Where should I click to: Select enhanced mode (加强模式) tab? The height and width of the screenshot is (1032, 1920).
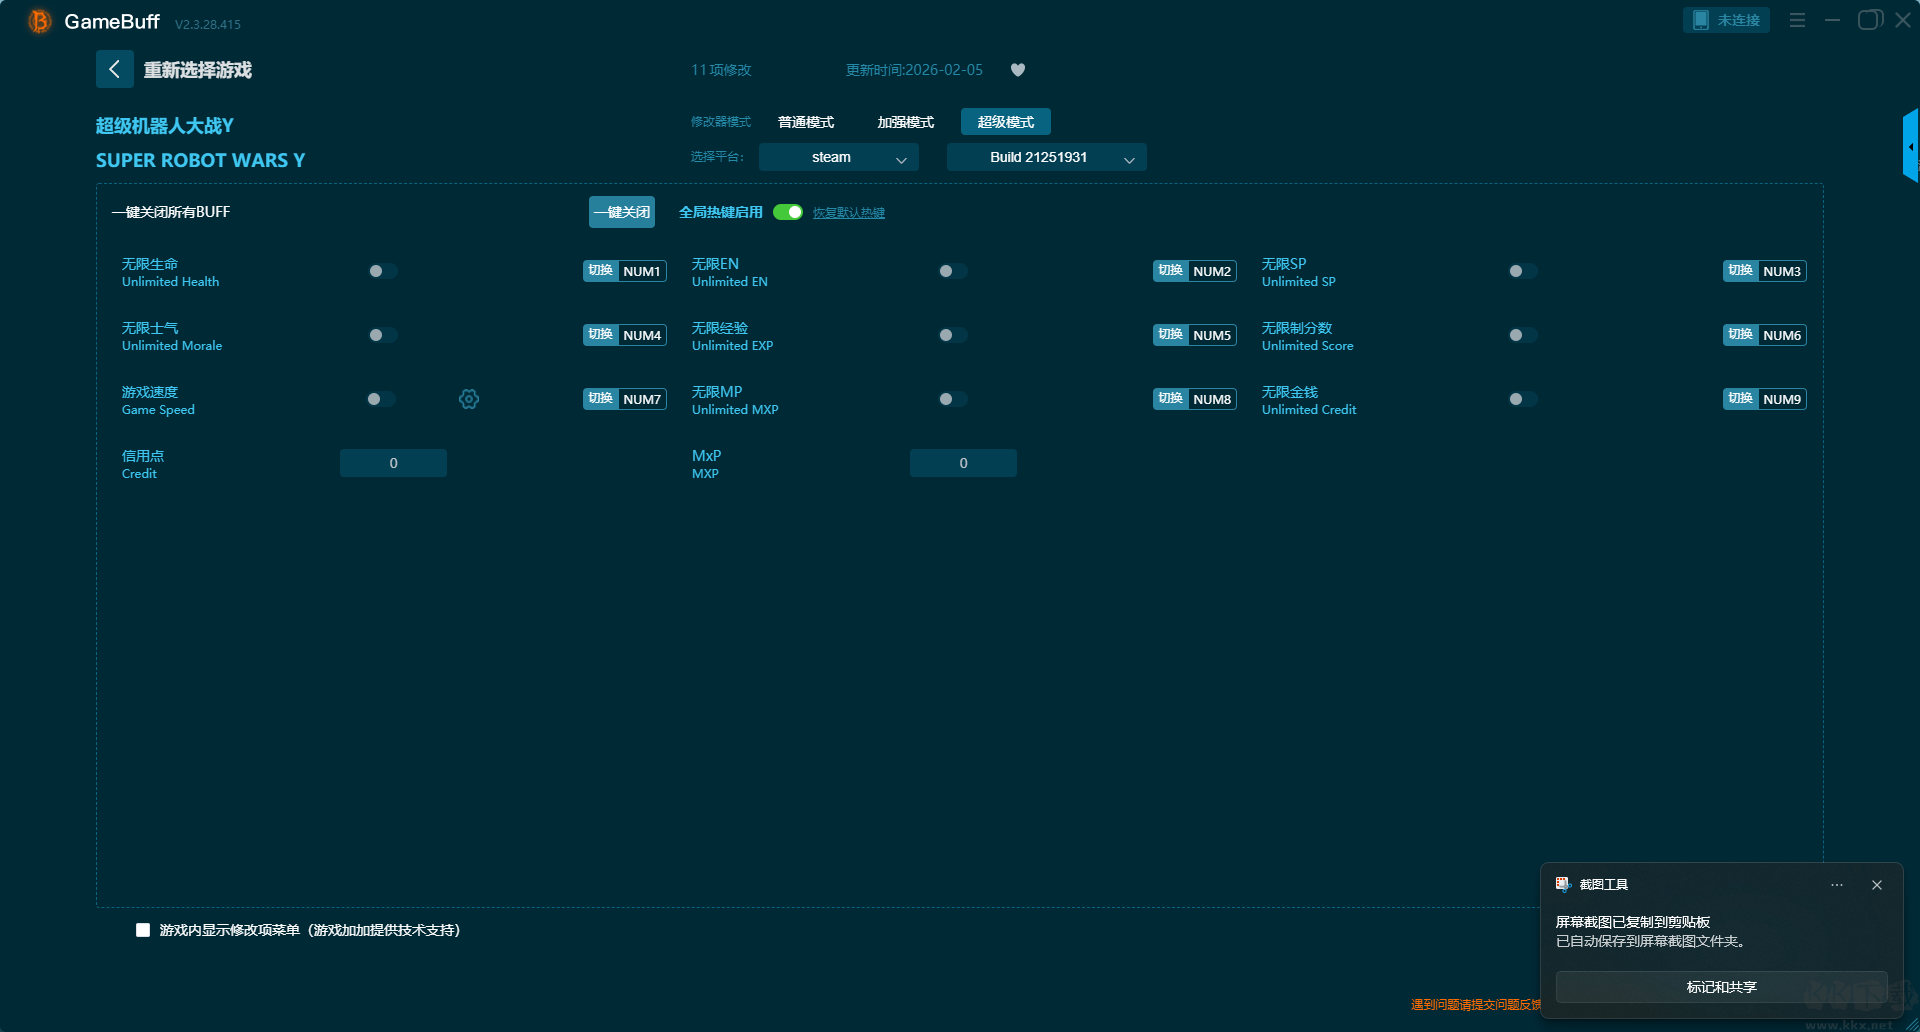point(906,122)
